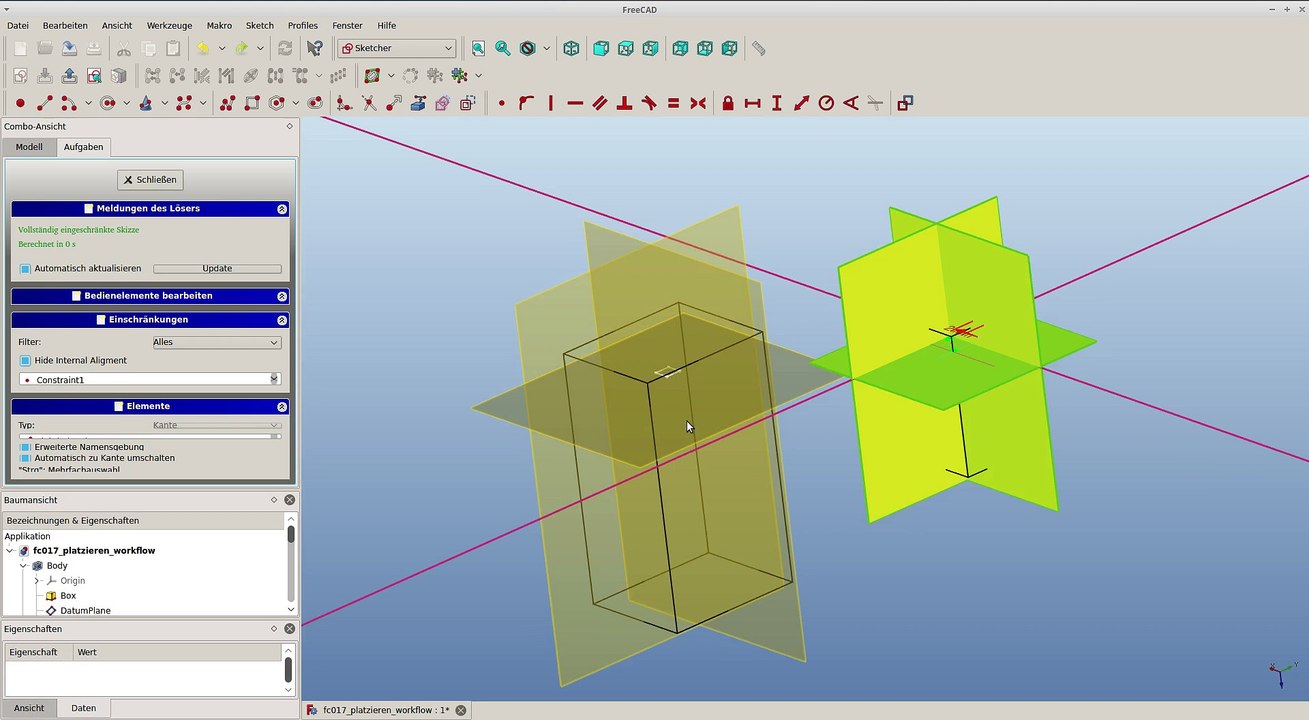Open the Bearbeiten menu

click(x=65, y=25)
